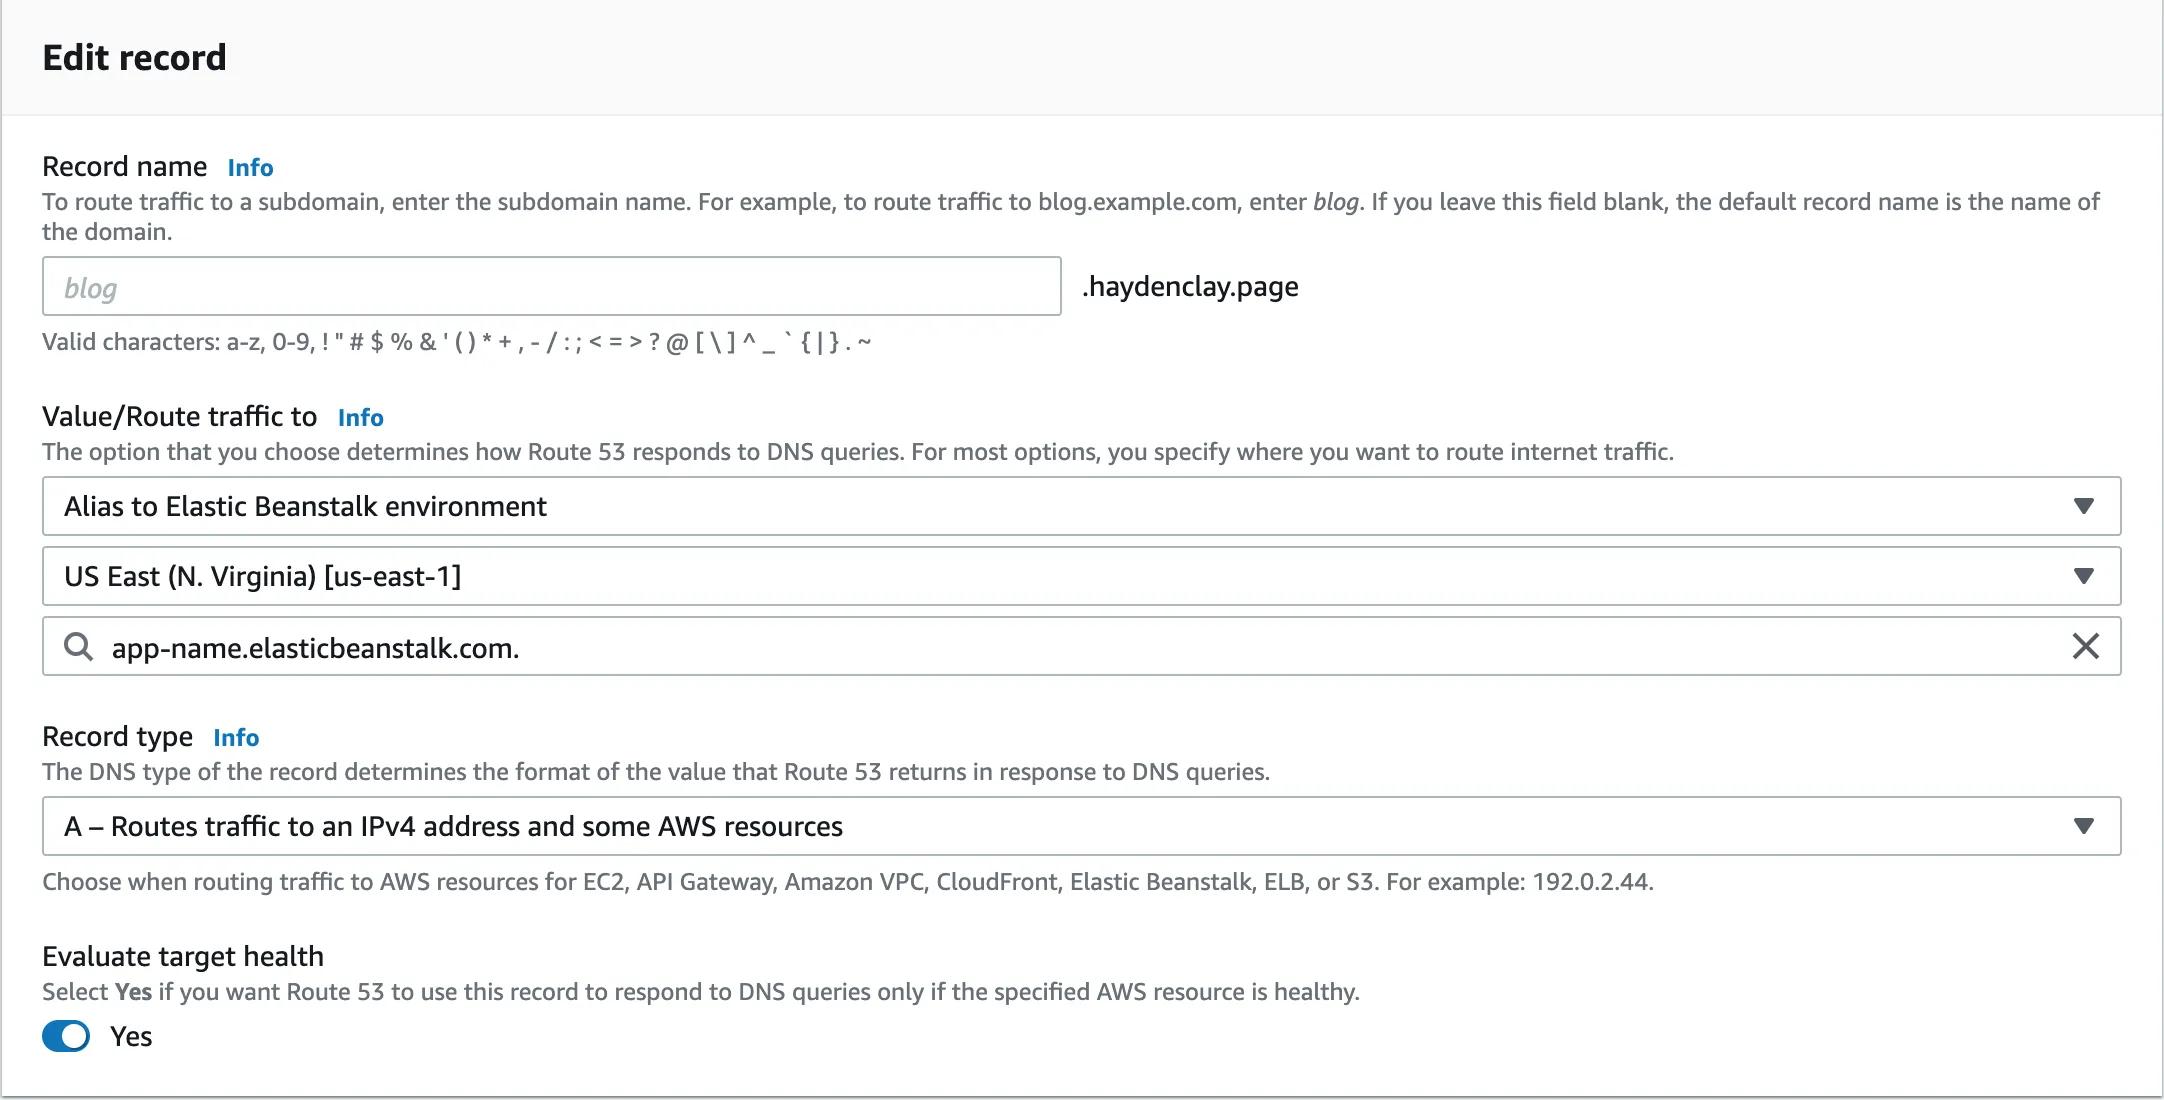Clear the elasticbeanstalk endpoint with X icon

pyautogui.click(x=2085, y=646)
